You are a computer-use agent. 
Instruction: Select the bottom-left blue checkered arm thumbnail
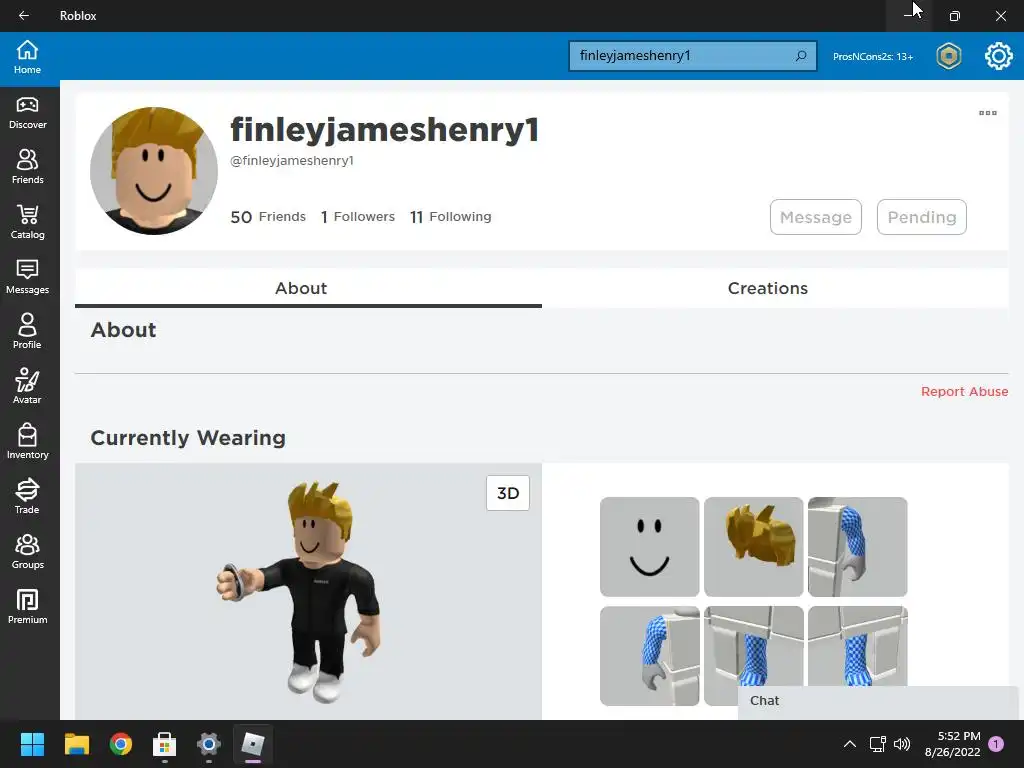click(649, 656)
